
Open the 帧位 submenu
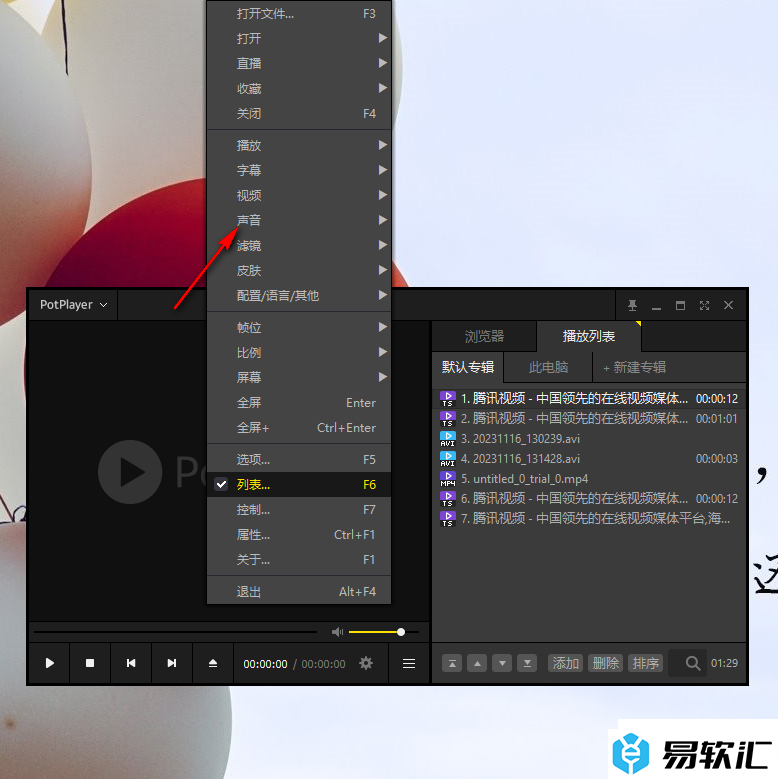299,327
